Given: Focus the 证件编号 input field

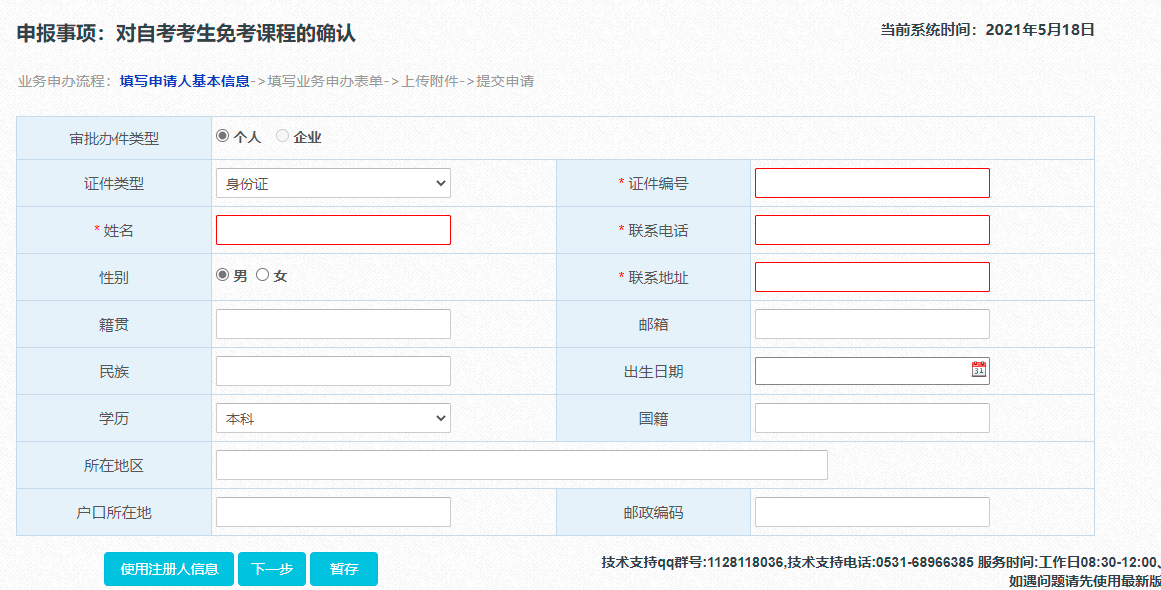Looking at the screenshot, I should [871, 183].
